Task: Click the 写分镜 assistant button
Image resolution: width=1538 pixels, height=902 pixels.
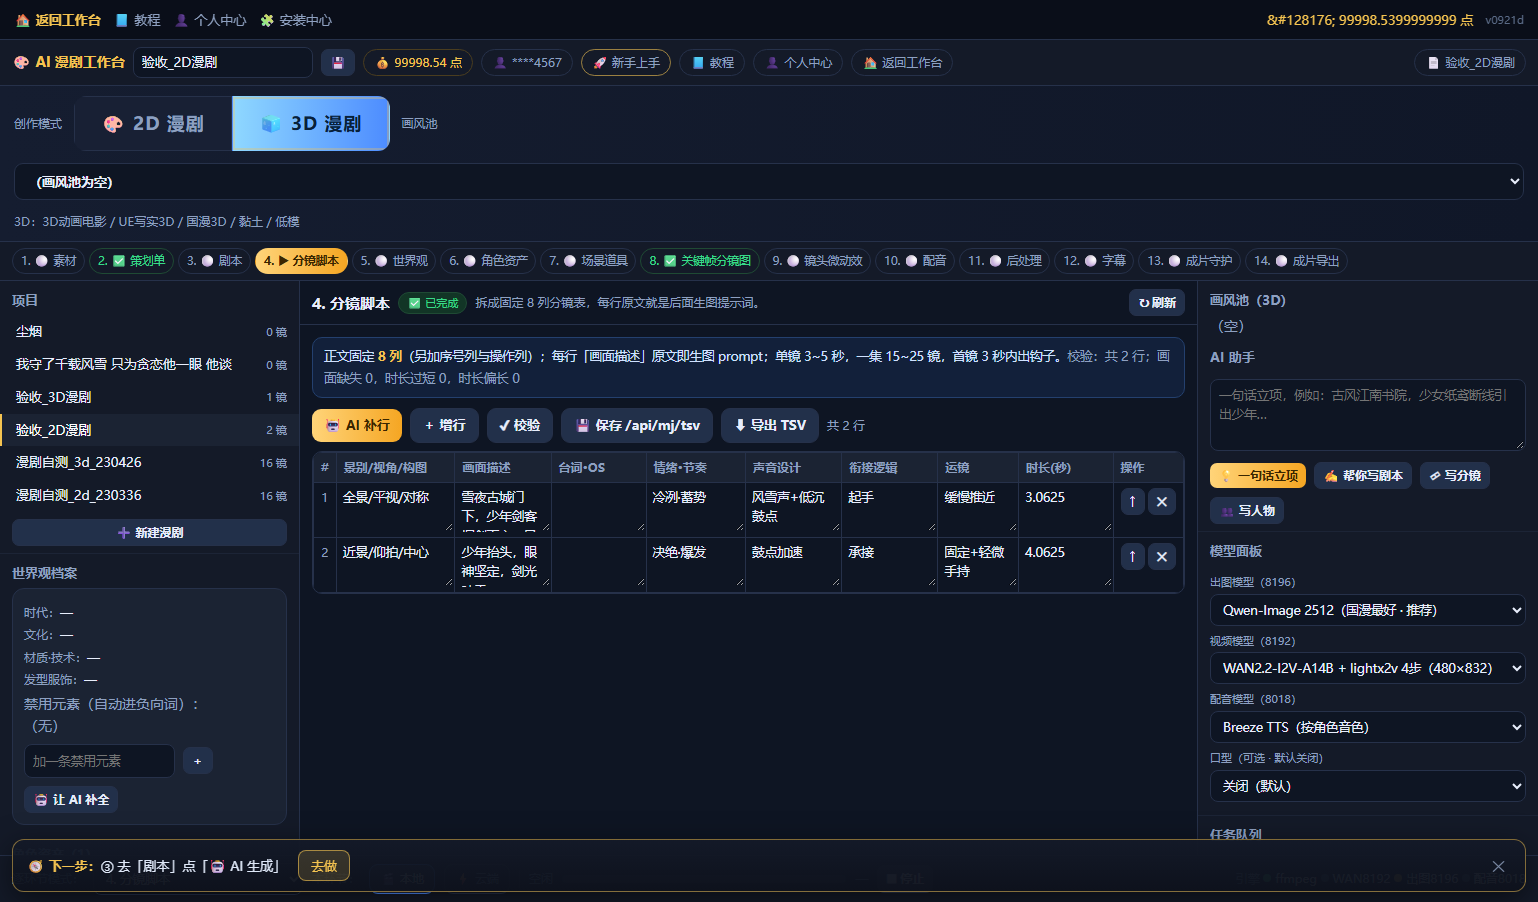Action: (1455, 475)
